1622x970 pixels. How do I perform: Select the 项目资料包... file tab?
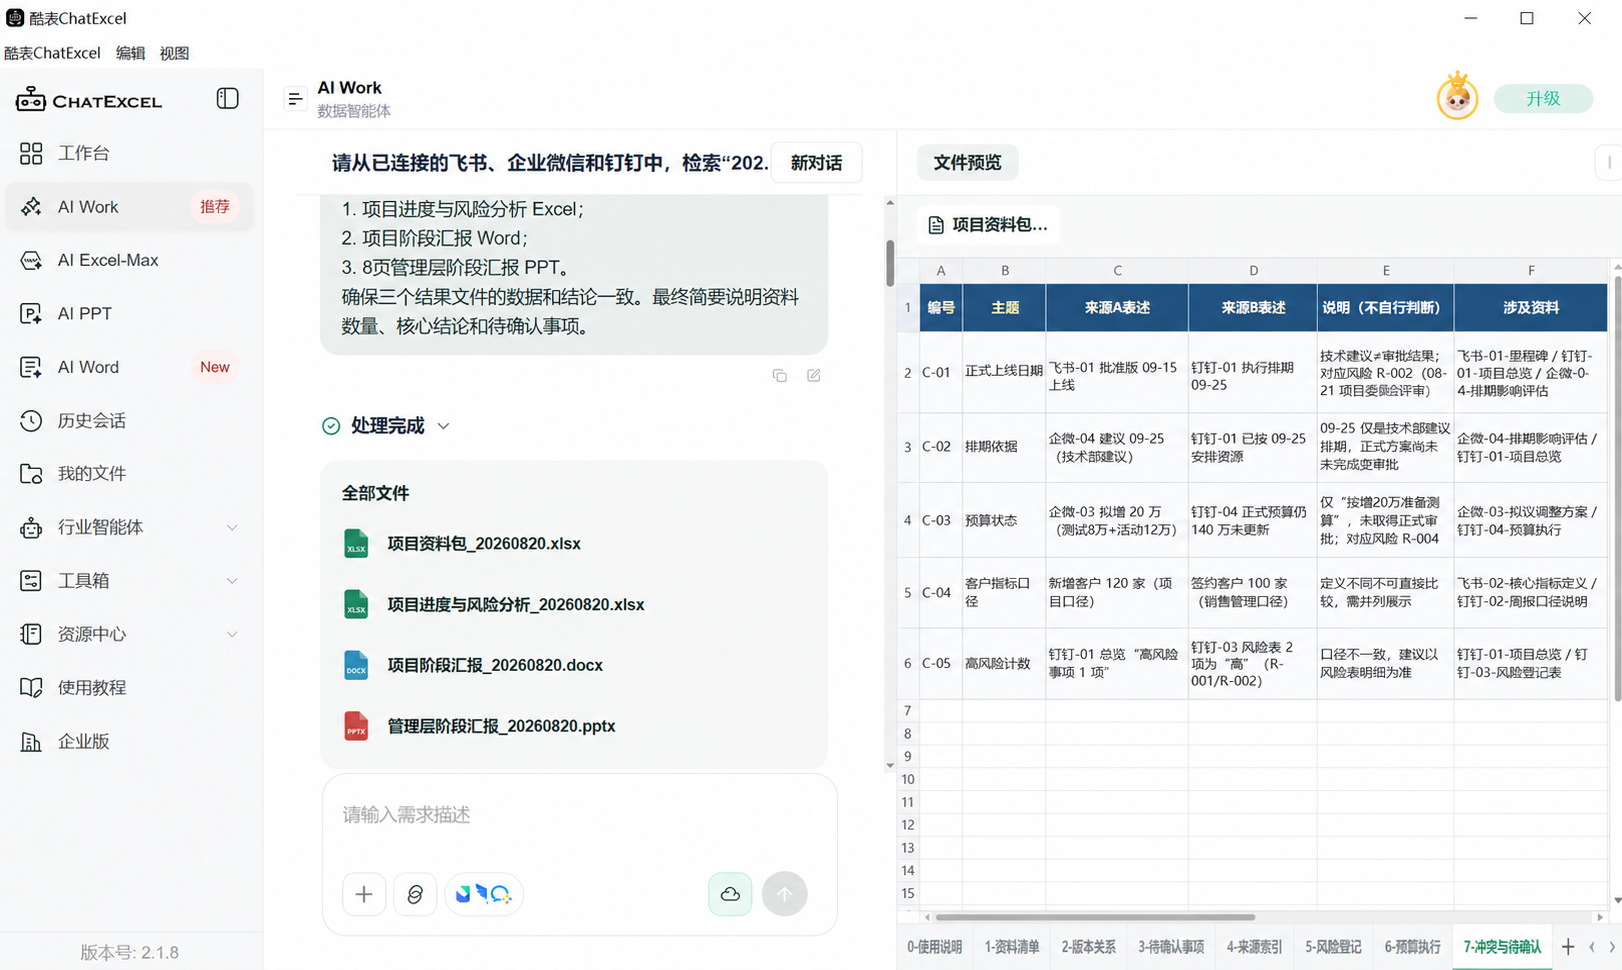pyautogui.click(x=988, y=225)
